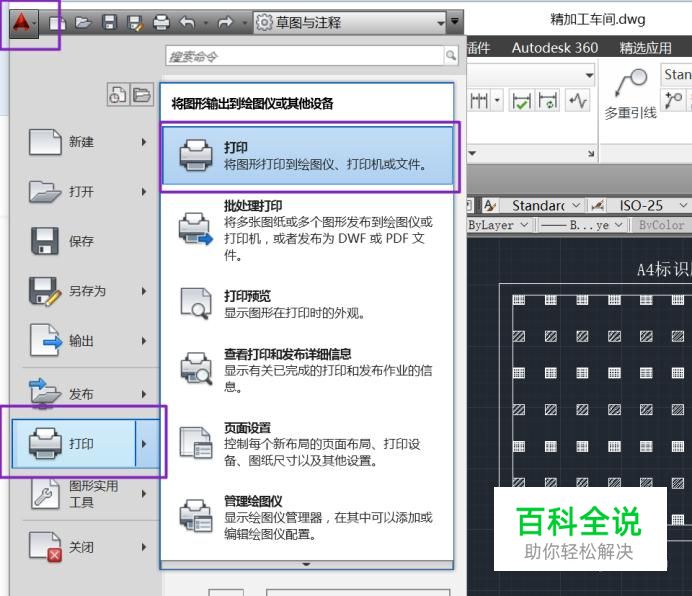Click the text style icon beside Standard
Viewport: 692px width, 596px height.
(x=490, y=205)
